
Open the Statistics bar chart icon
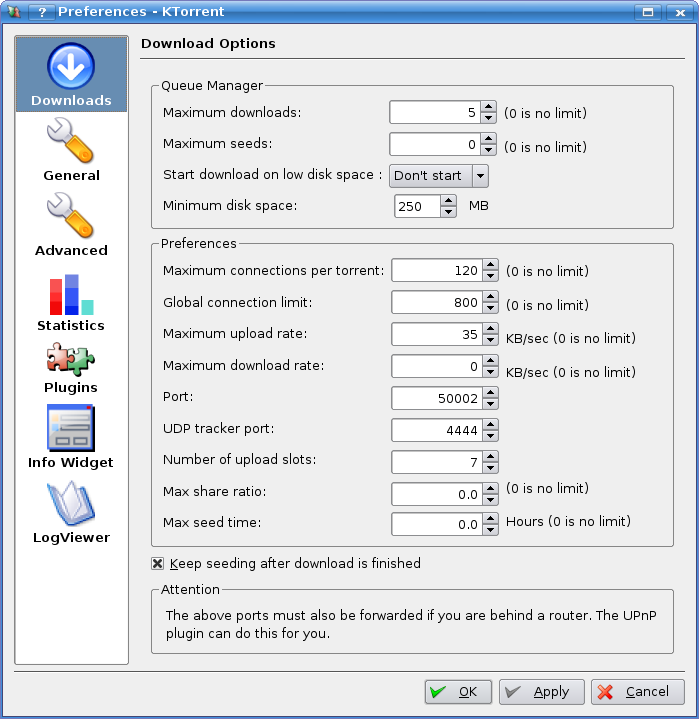click(x=71, y=294)
